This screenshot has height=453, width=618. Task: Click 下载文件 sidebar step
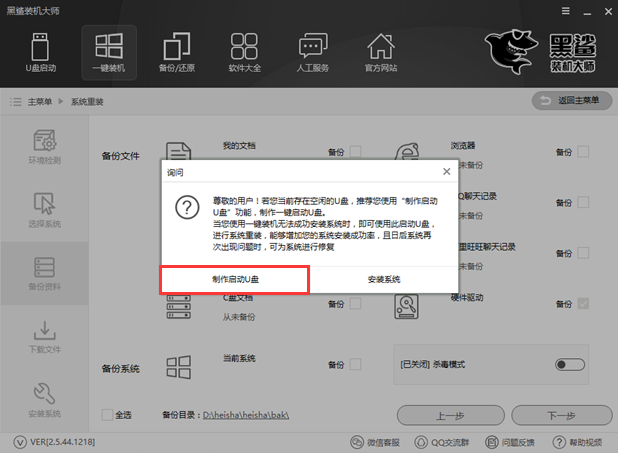click(45, 336)
